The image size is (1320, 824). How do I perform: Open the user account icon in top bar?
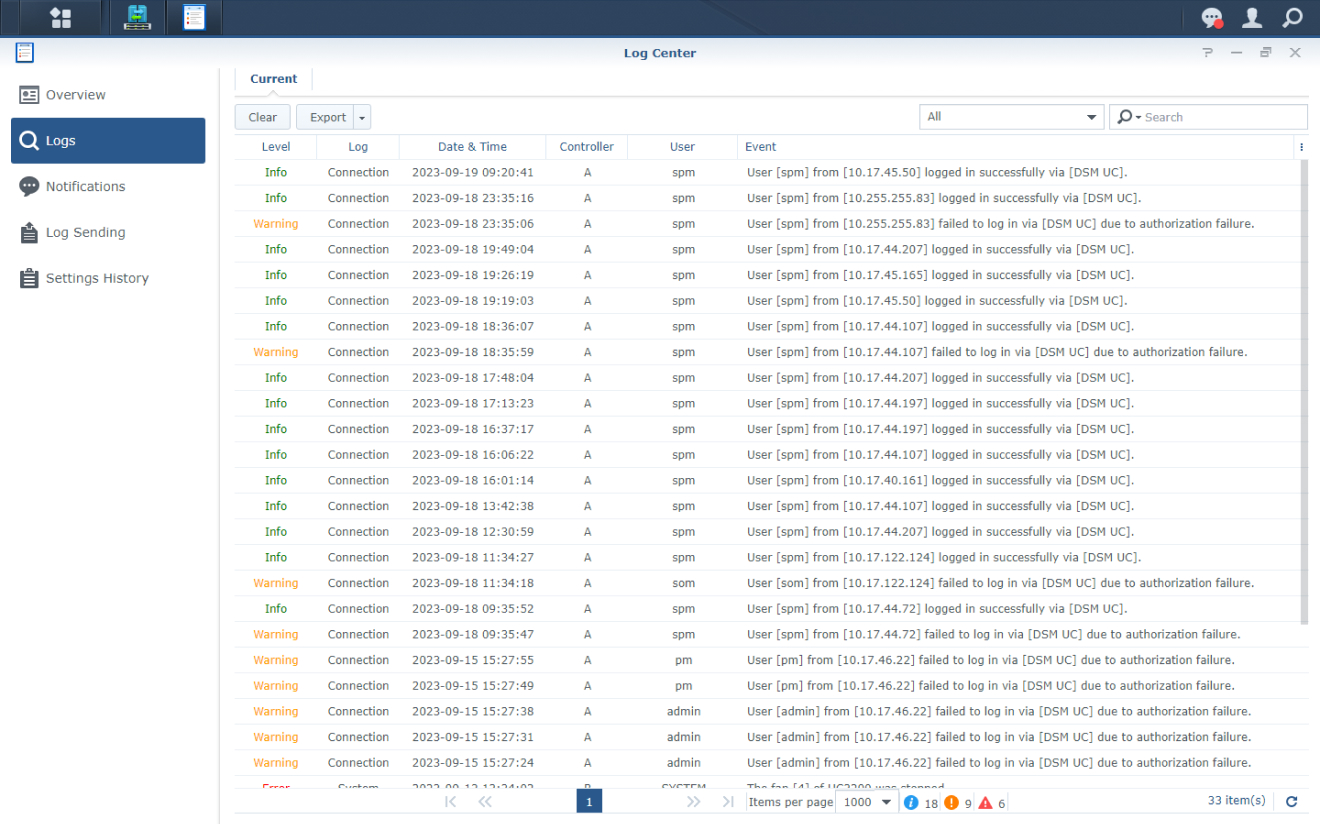coord(1252,17)
